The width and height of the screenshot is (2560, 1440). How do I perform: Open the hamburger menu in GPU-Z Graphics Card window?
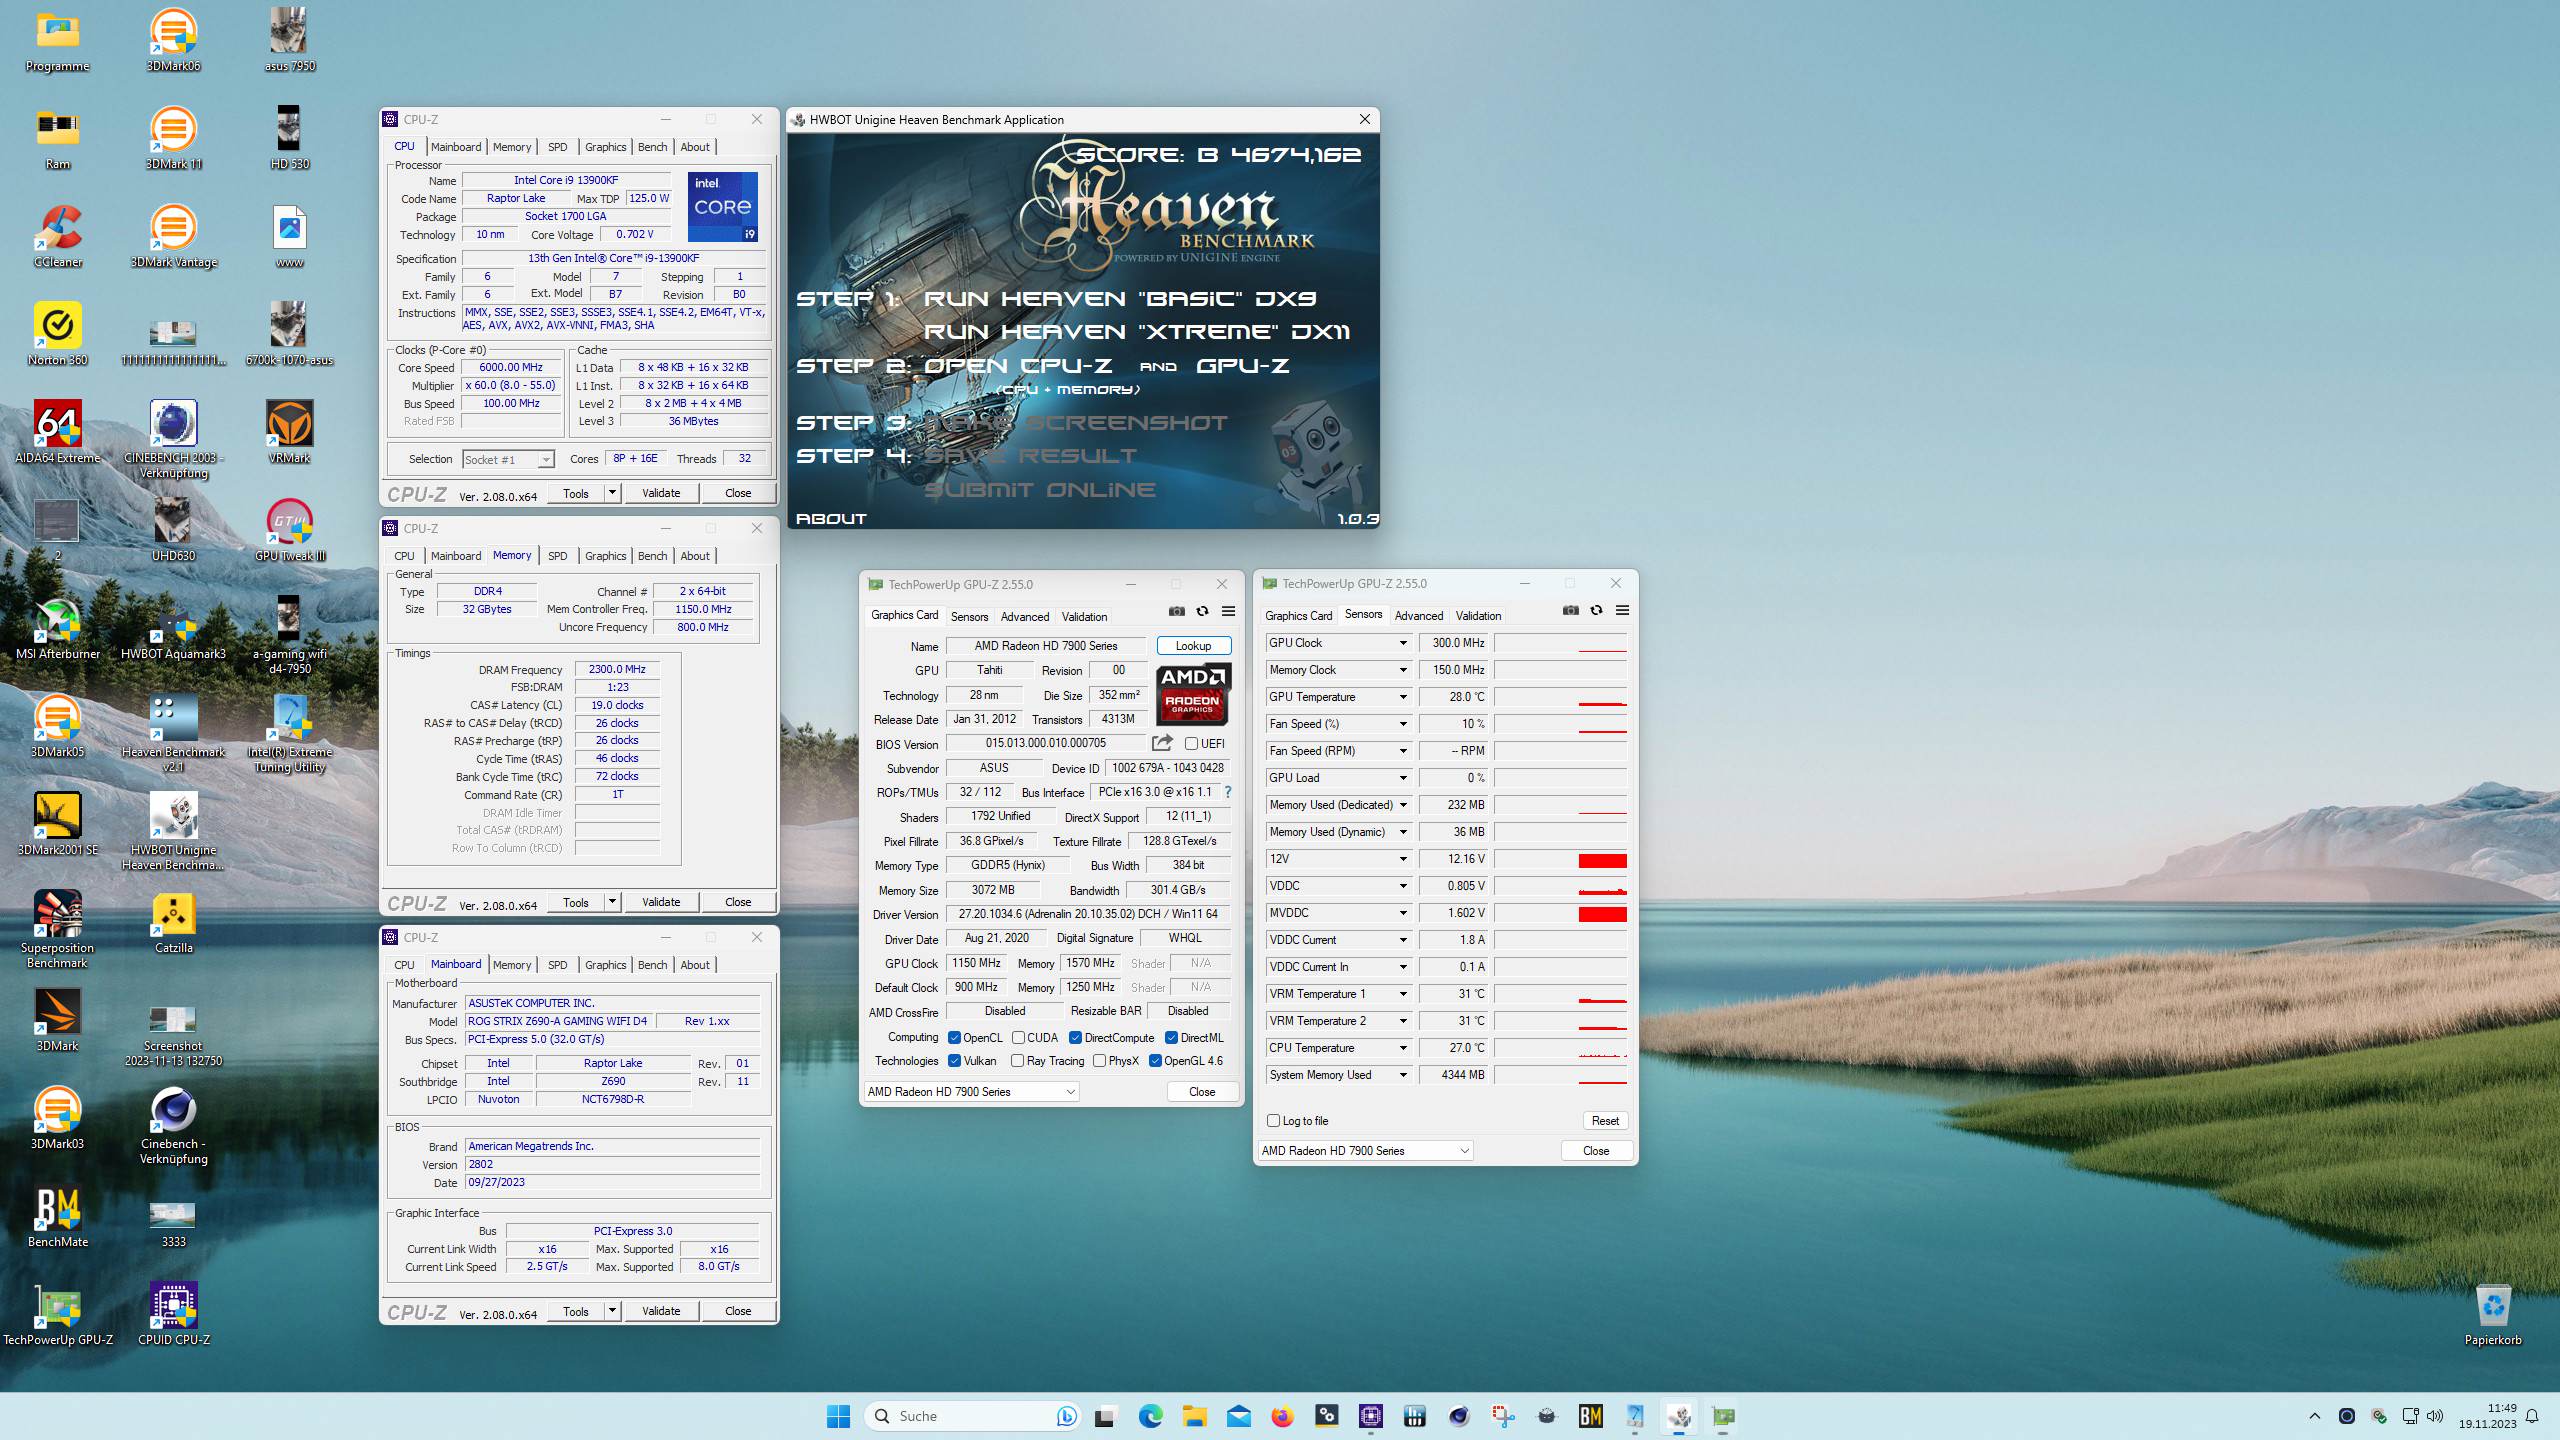pyautogui.click(x=1229, y=611)
